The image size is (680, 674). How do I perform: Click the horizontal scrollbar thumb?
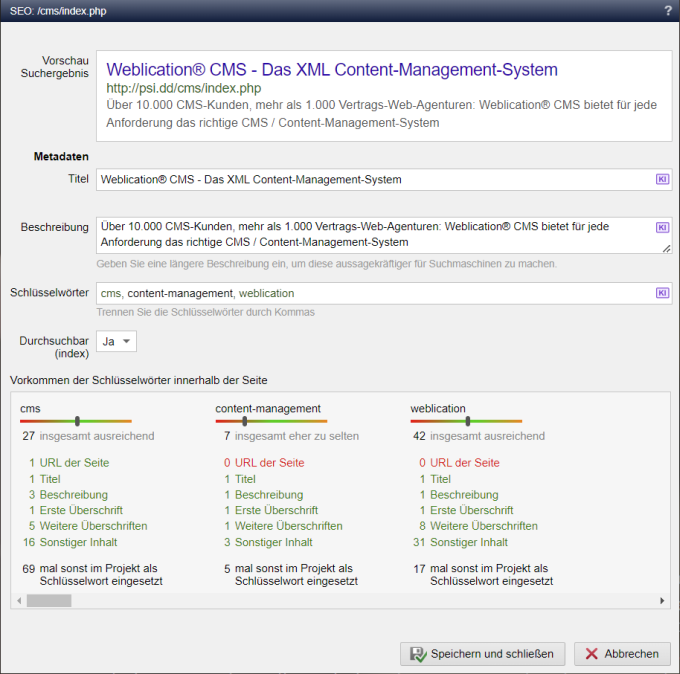(x=49, y=601)
